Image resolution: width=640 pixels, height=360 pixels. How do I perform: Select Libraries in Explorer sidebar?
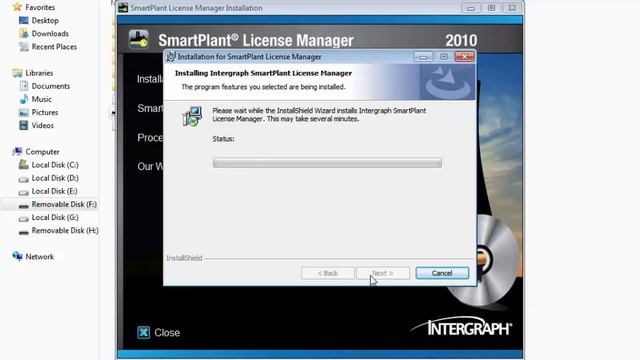tap(39, 73)
